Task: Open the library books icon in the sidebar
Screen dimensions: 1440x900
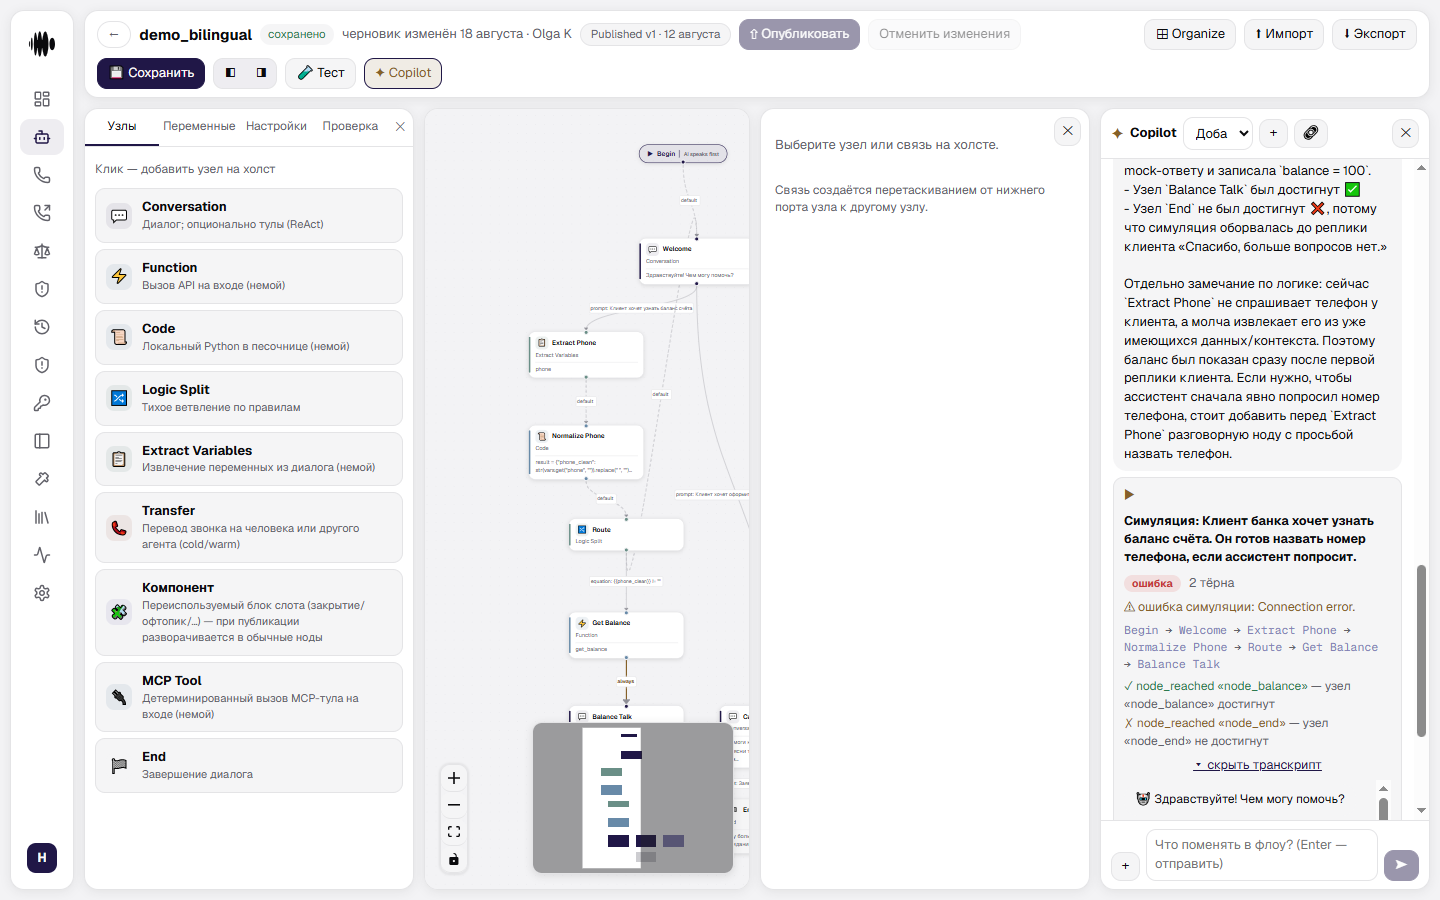Action: [42, 517]
